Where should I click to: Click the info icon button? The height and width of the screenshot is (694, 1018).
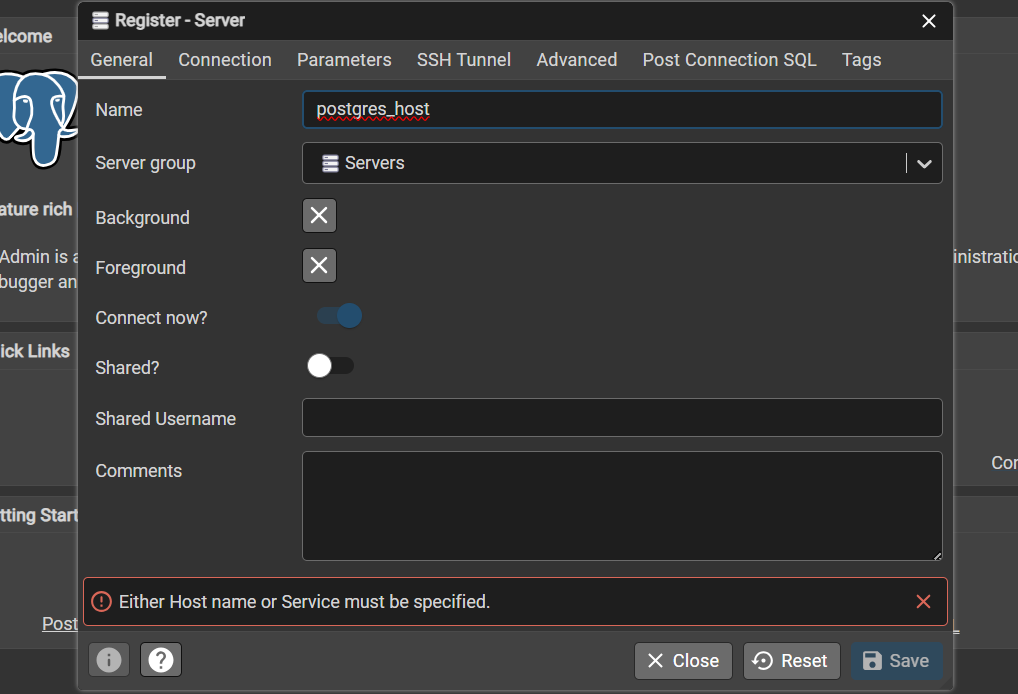109,660
